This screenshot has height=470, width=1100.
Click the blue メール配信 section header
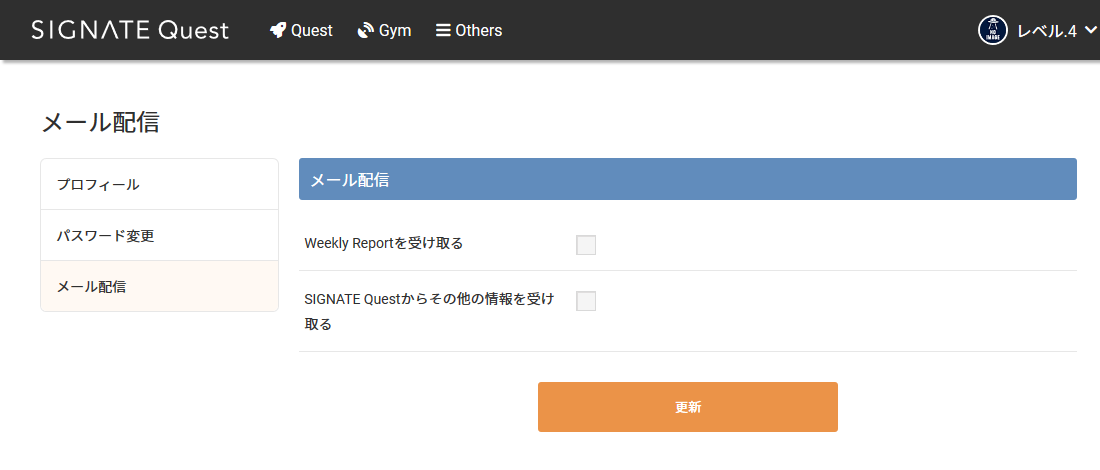[x=687, y=180]
